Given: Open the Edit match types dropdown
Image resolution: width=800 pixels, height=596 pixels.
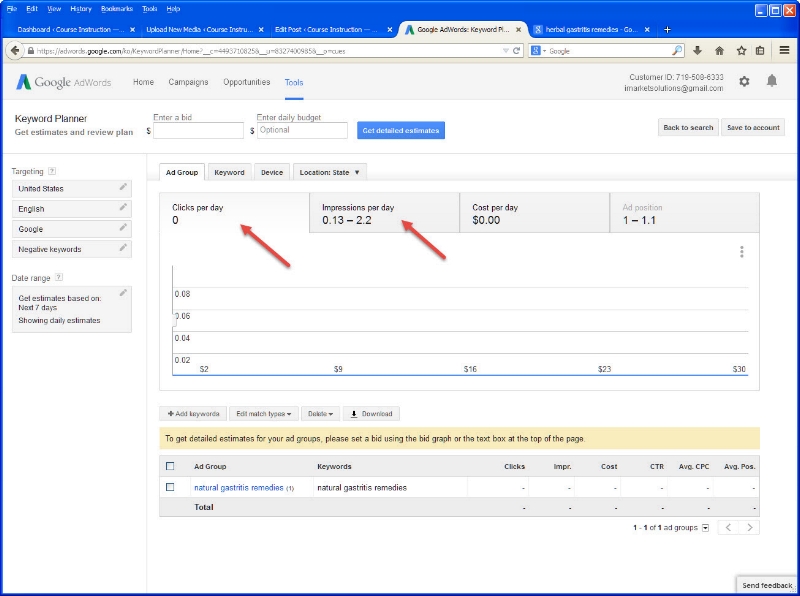Looking at the screenshot, I should coord(264,413).
